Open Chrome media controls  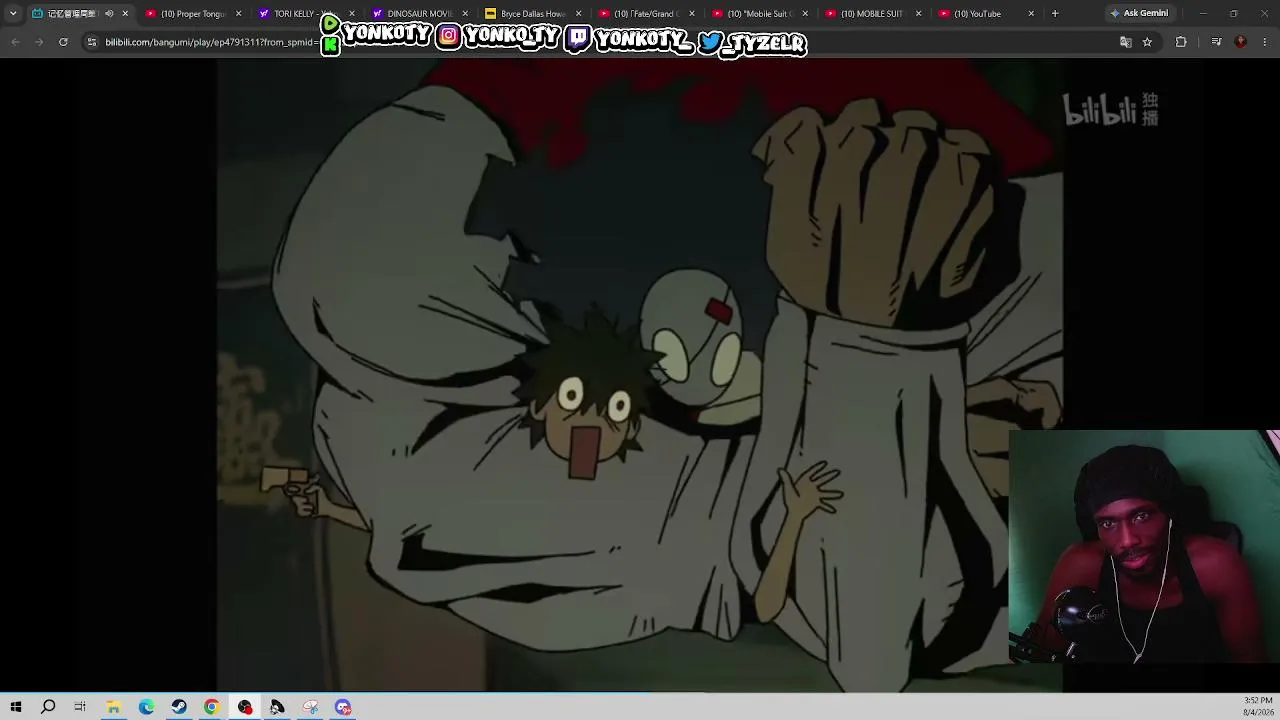click(x=1216, y=42)
